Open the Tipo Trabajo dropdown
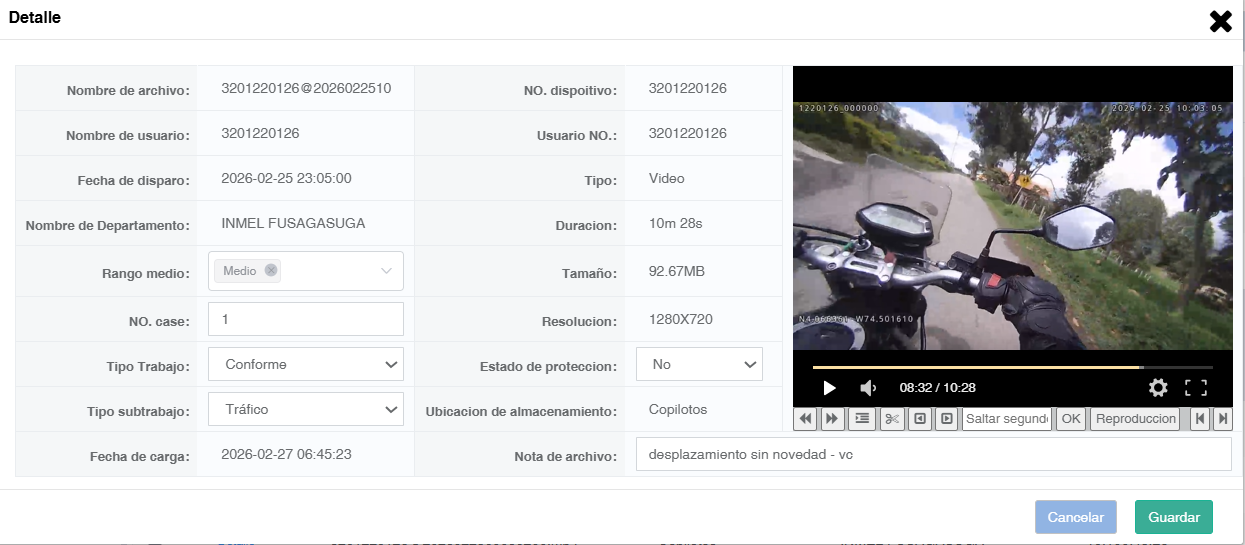Screen dimensions: 1245x545 306,365
